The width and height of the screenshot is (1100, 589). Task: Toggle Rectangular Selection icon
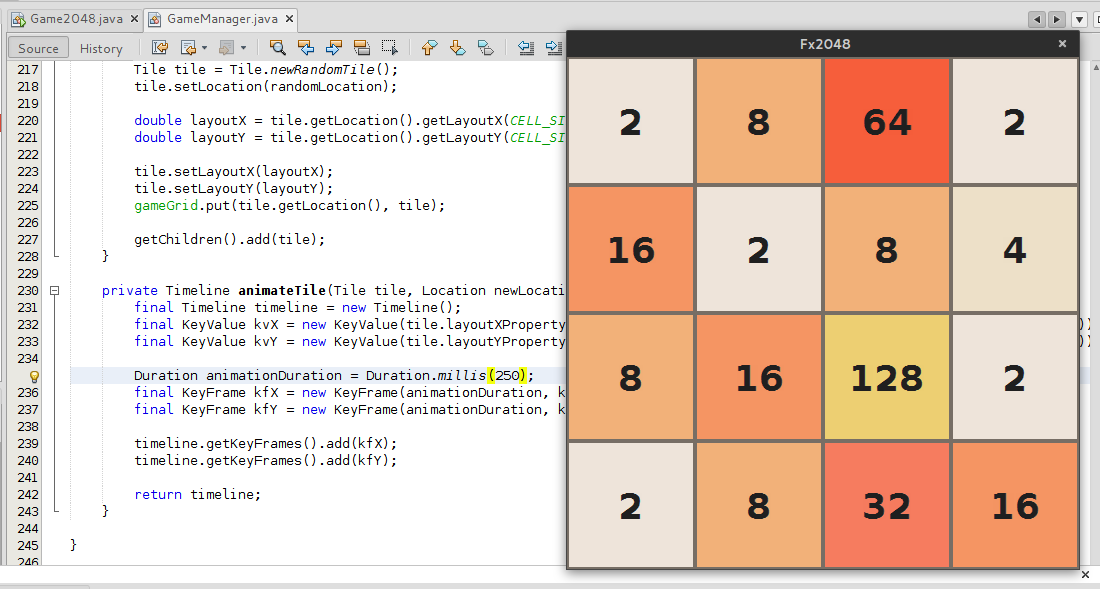(390, 48)
